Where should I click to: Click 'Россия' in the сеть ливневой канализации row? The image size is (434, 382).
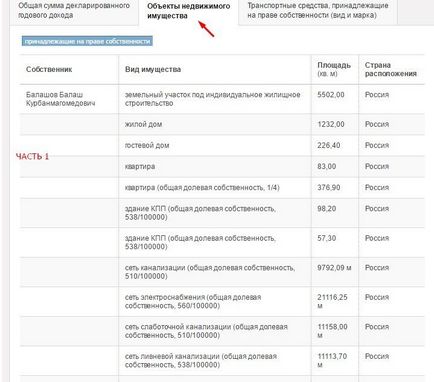pyautogui.click(x=377, y=356)
